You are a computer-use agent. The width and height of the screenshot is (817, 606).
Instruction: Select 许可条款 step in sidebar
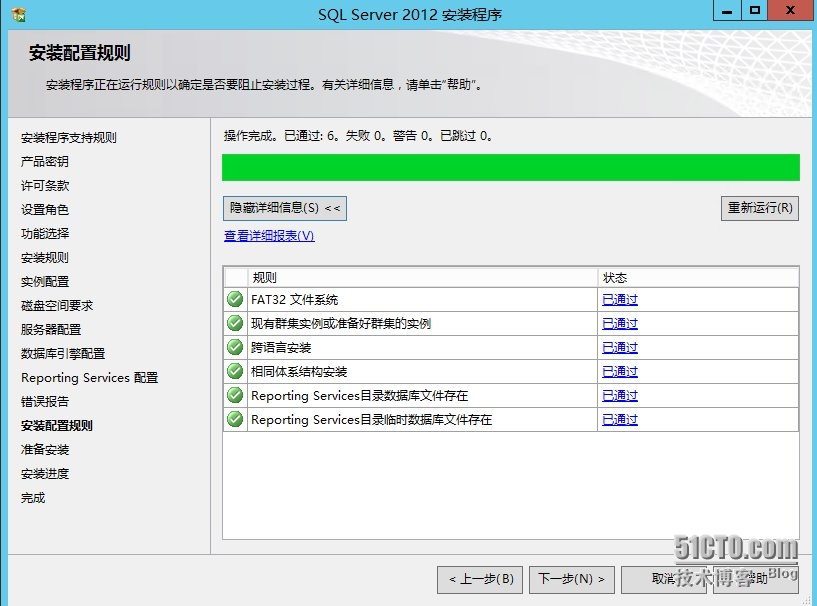45,185
